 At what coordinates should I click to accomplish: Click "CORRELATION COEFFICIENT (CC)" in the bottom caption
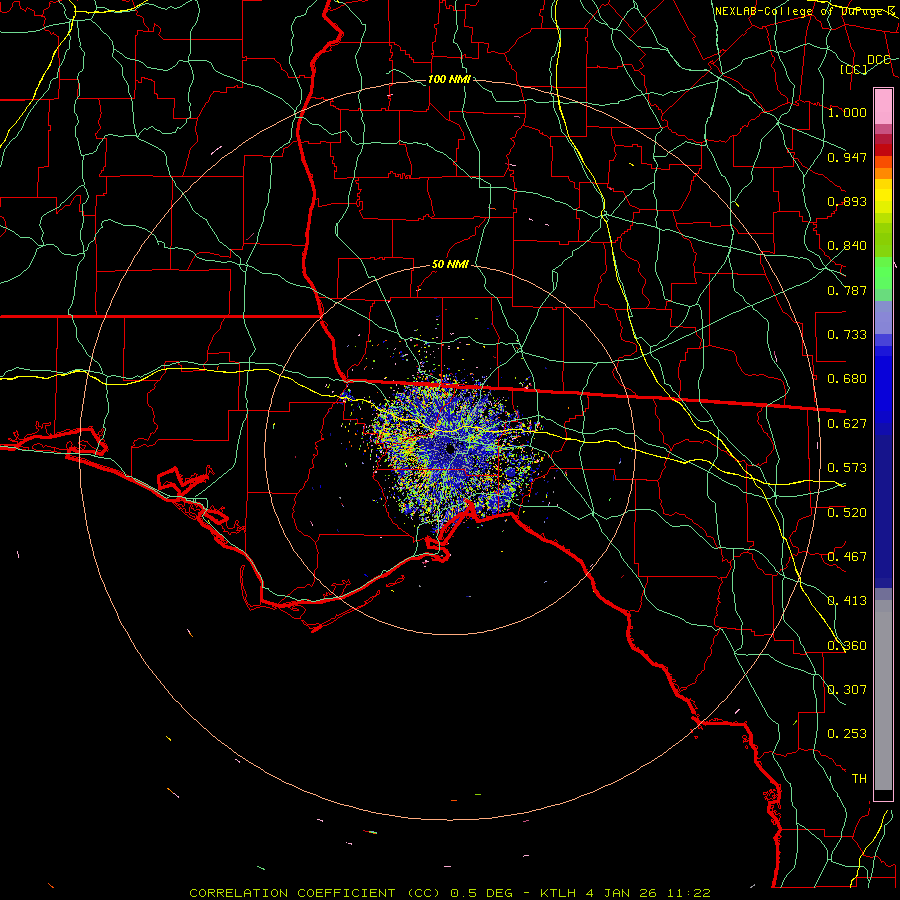click(315, 893)
